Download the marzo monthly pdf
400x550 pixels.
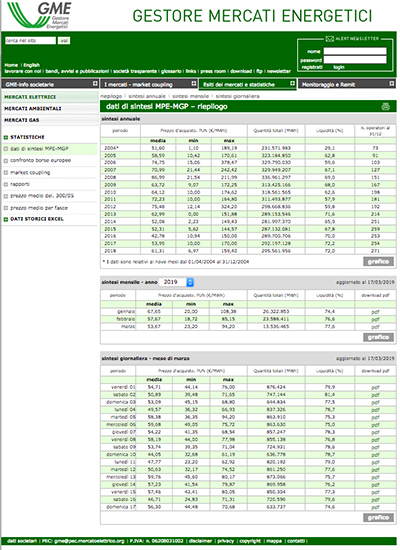click(375, 327)
